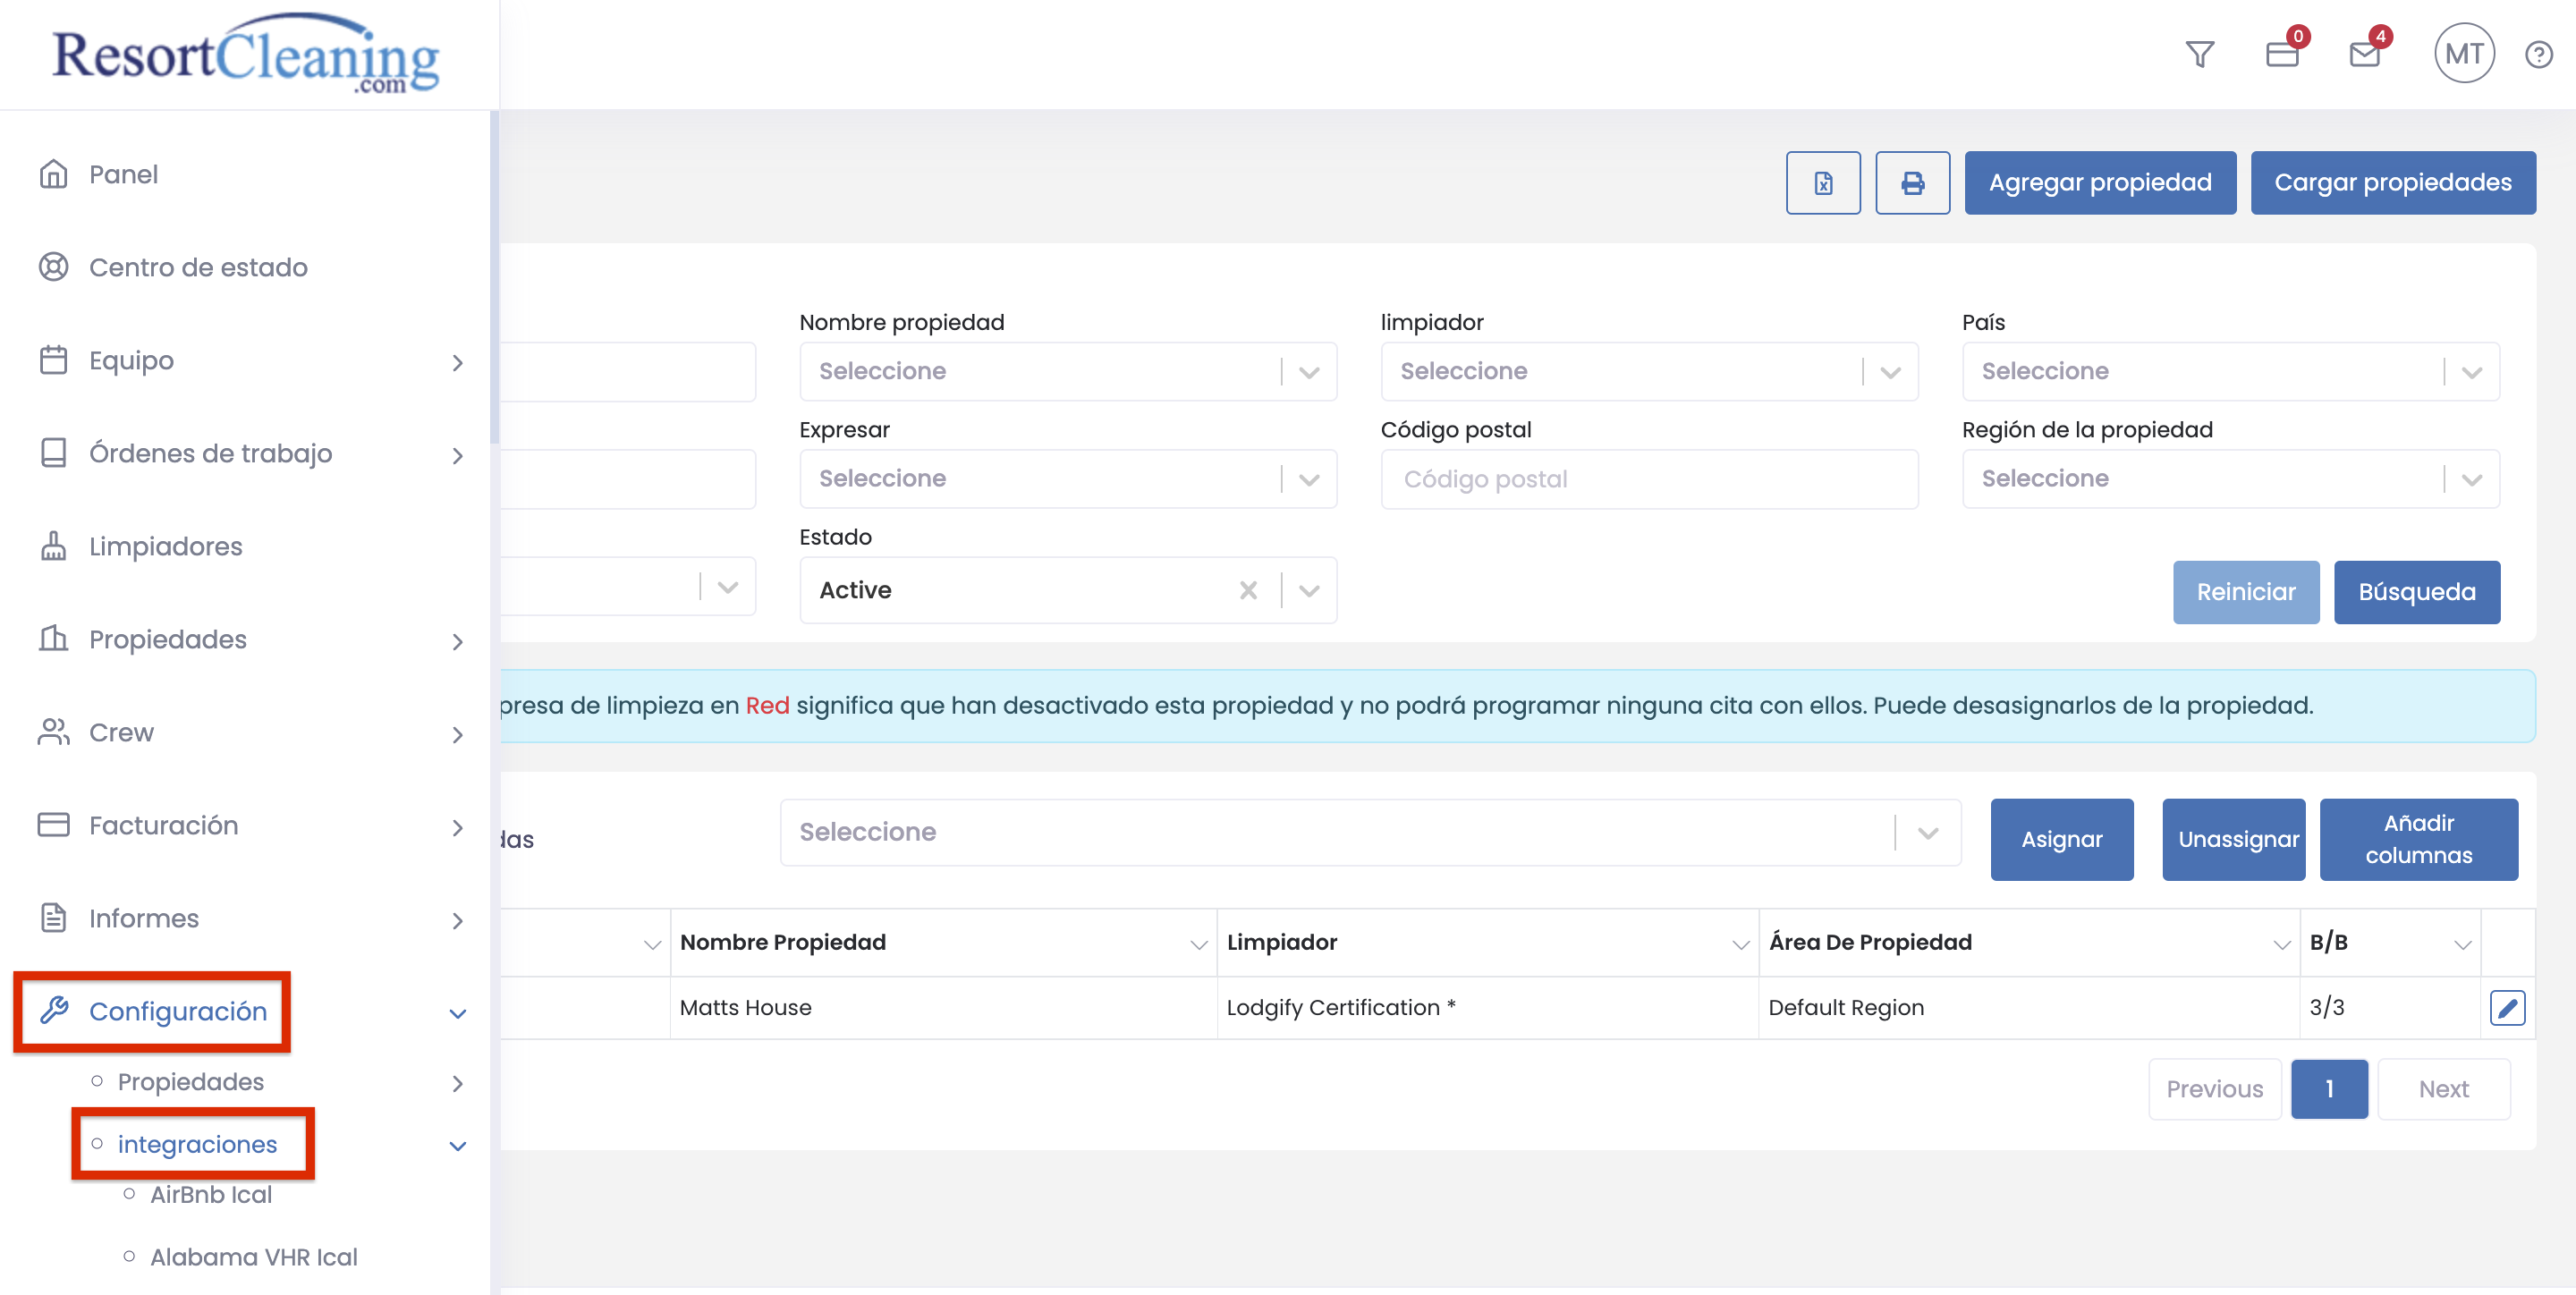Open the billing card notifications icon
The height and width of the screenshot is (1295, 2576).
click(2282, 54)
